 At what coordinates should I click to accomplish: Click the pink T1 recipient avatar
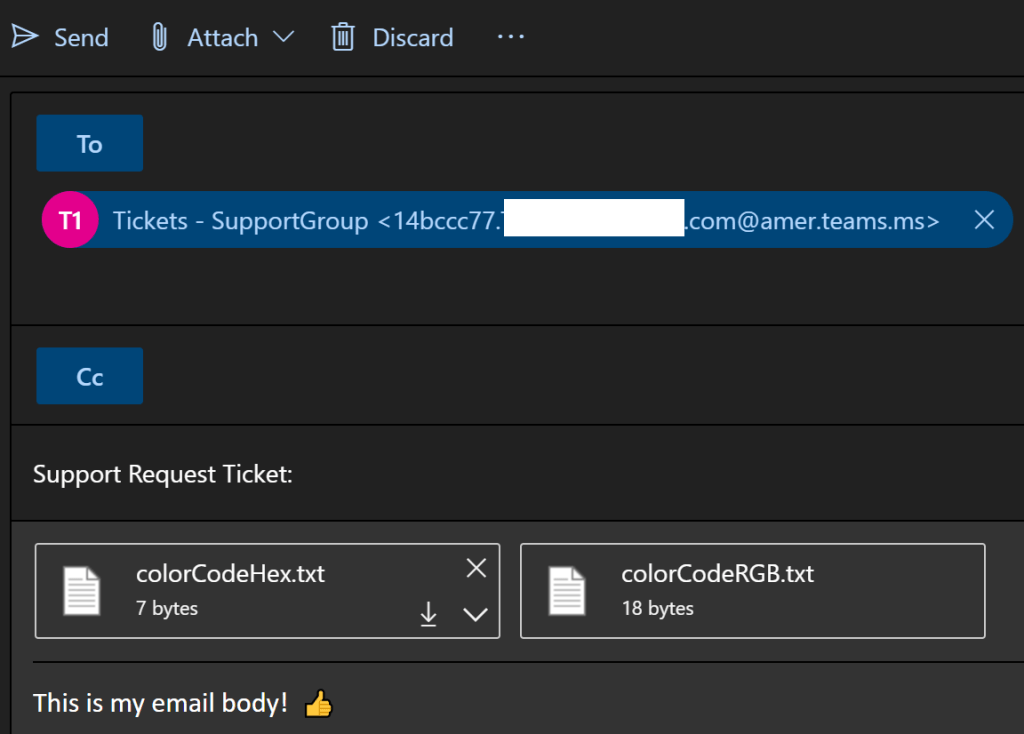coord(70,220)
